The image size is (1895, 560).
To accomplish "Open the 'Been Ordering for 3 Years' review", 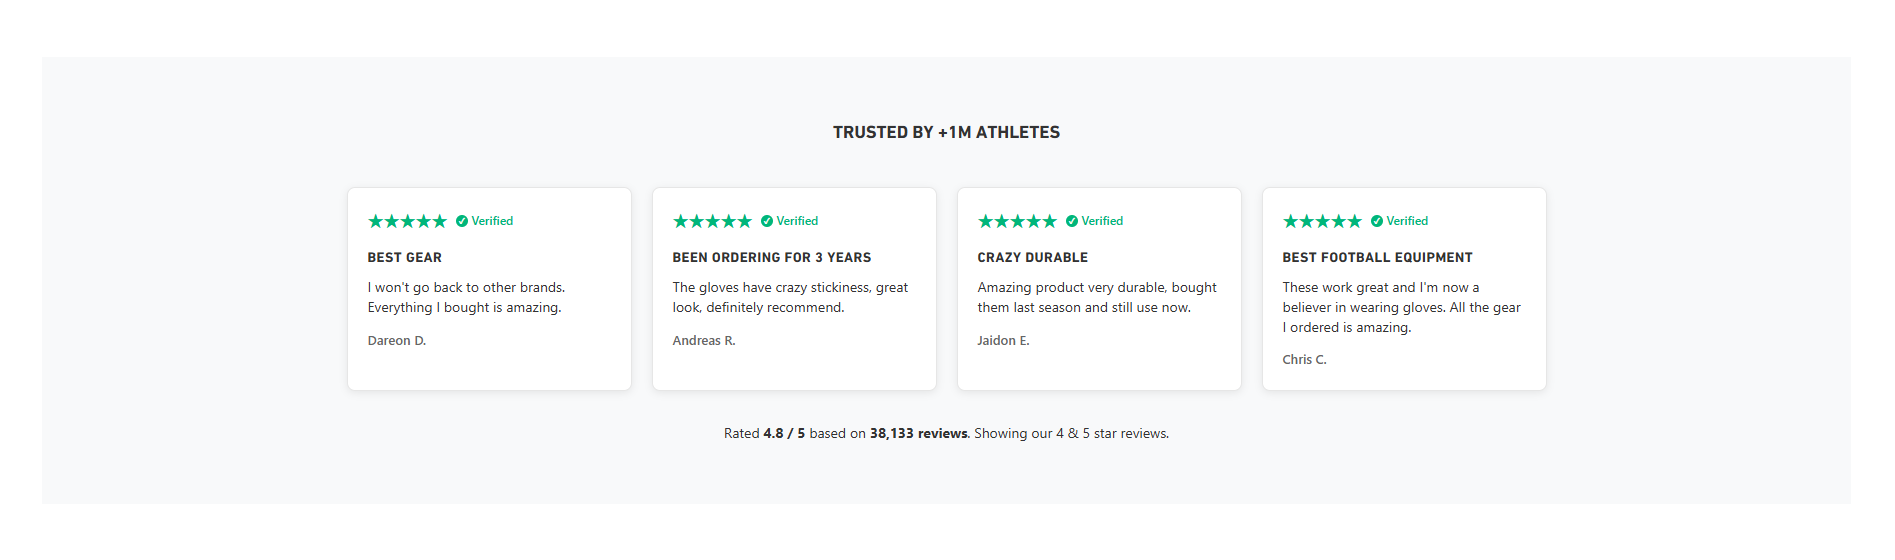I will [x=772, y=258].
